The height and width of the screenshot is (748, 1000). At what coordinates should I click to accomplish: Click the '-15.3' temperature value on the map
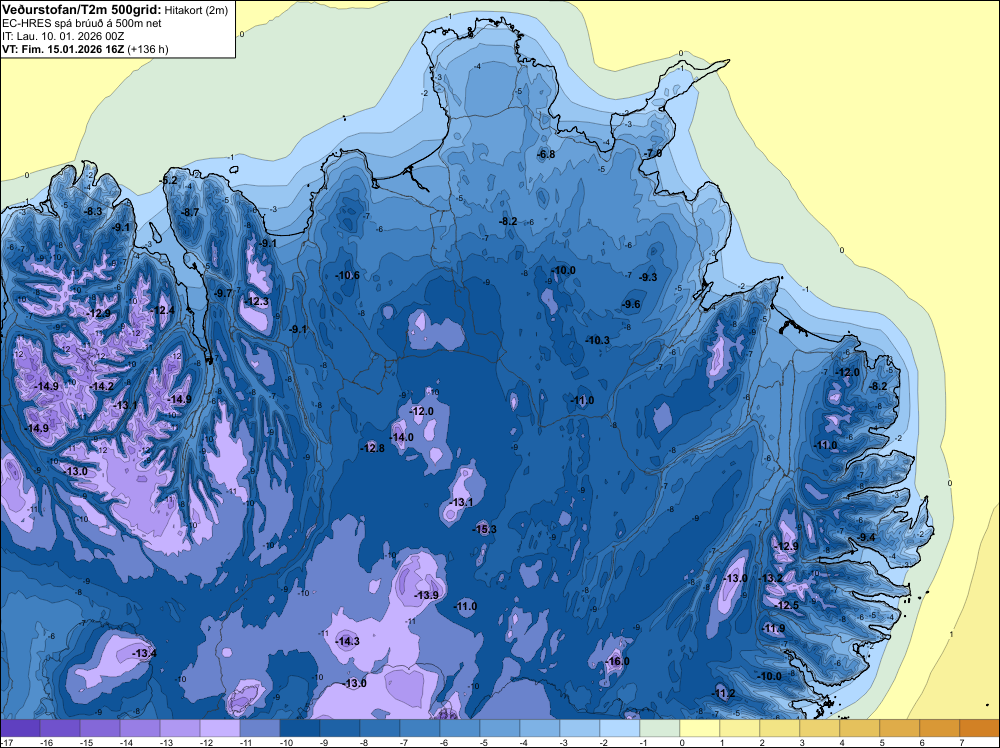[485, 529]
